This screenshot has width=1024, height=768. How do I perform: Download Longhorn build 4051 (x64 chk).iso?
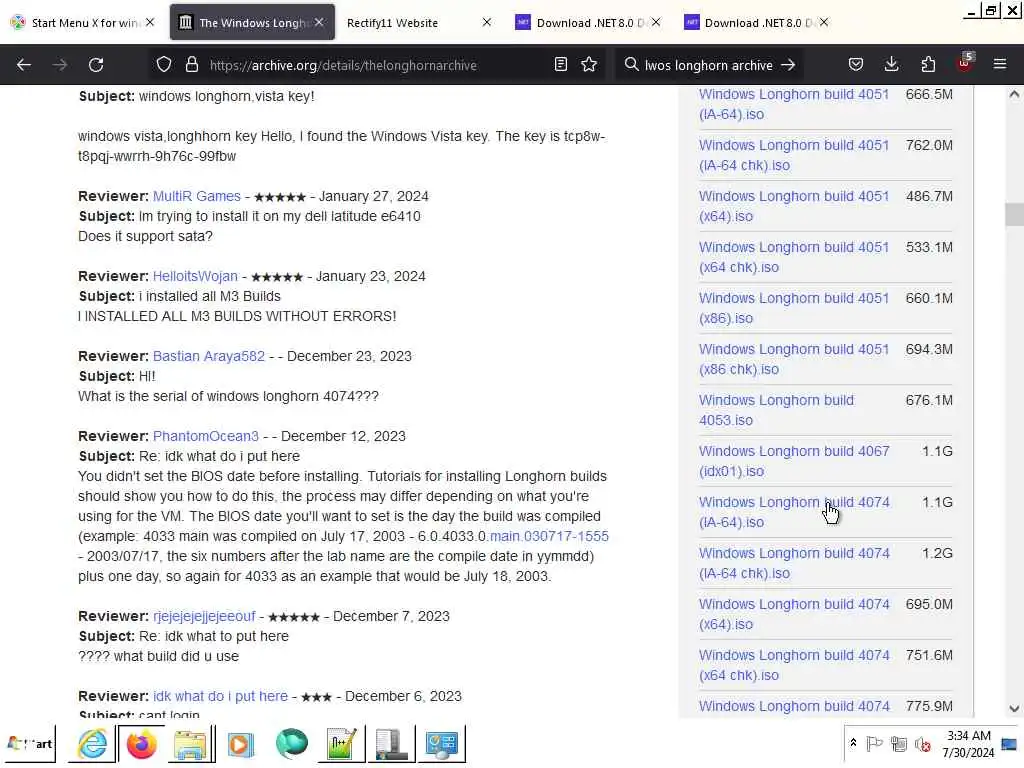pyautogui.click(x=793, y=257)
